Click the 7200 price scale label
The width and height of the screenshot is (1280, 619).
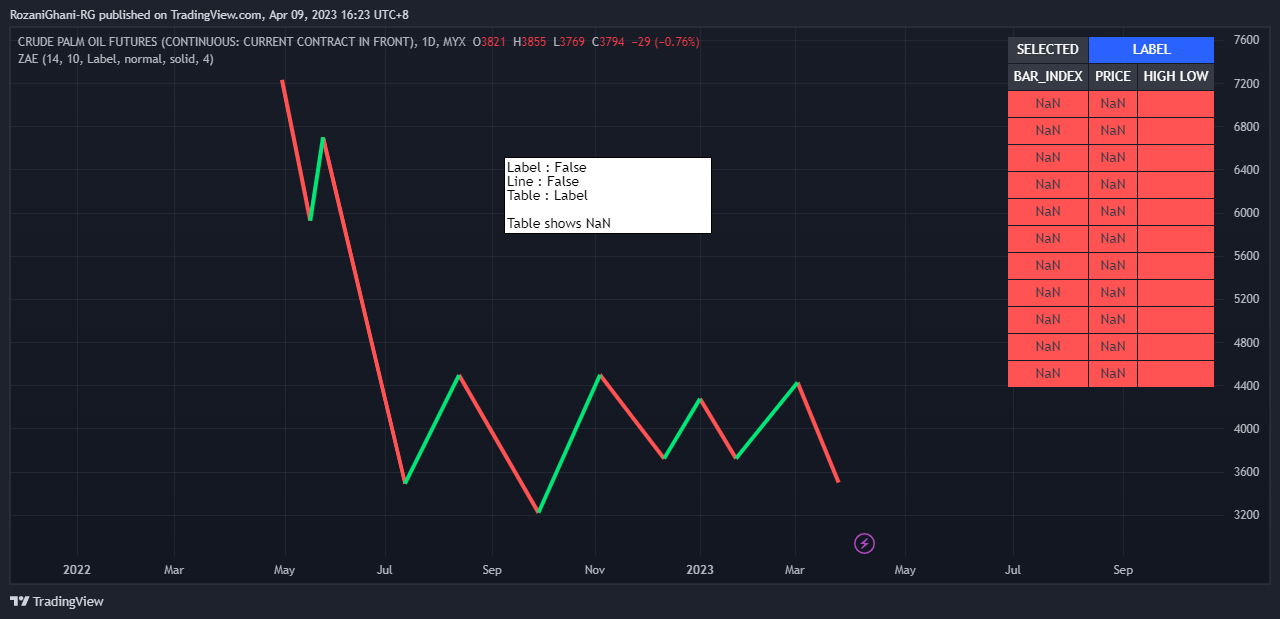pos(1246,84)
